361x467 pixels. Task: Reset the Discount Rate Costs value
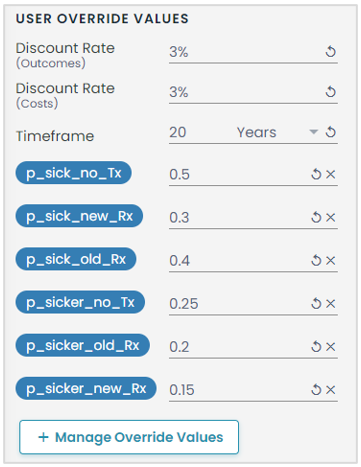[x=330, y=92]
